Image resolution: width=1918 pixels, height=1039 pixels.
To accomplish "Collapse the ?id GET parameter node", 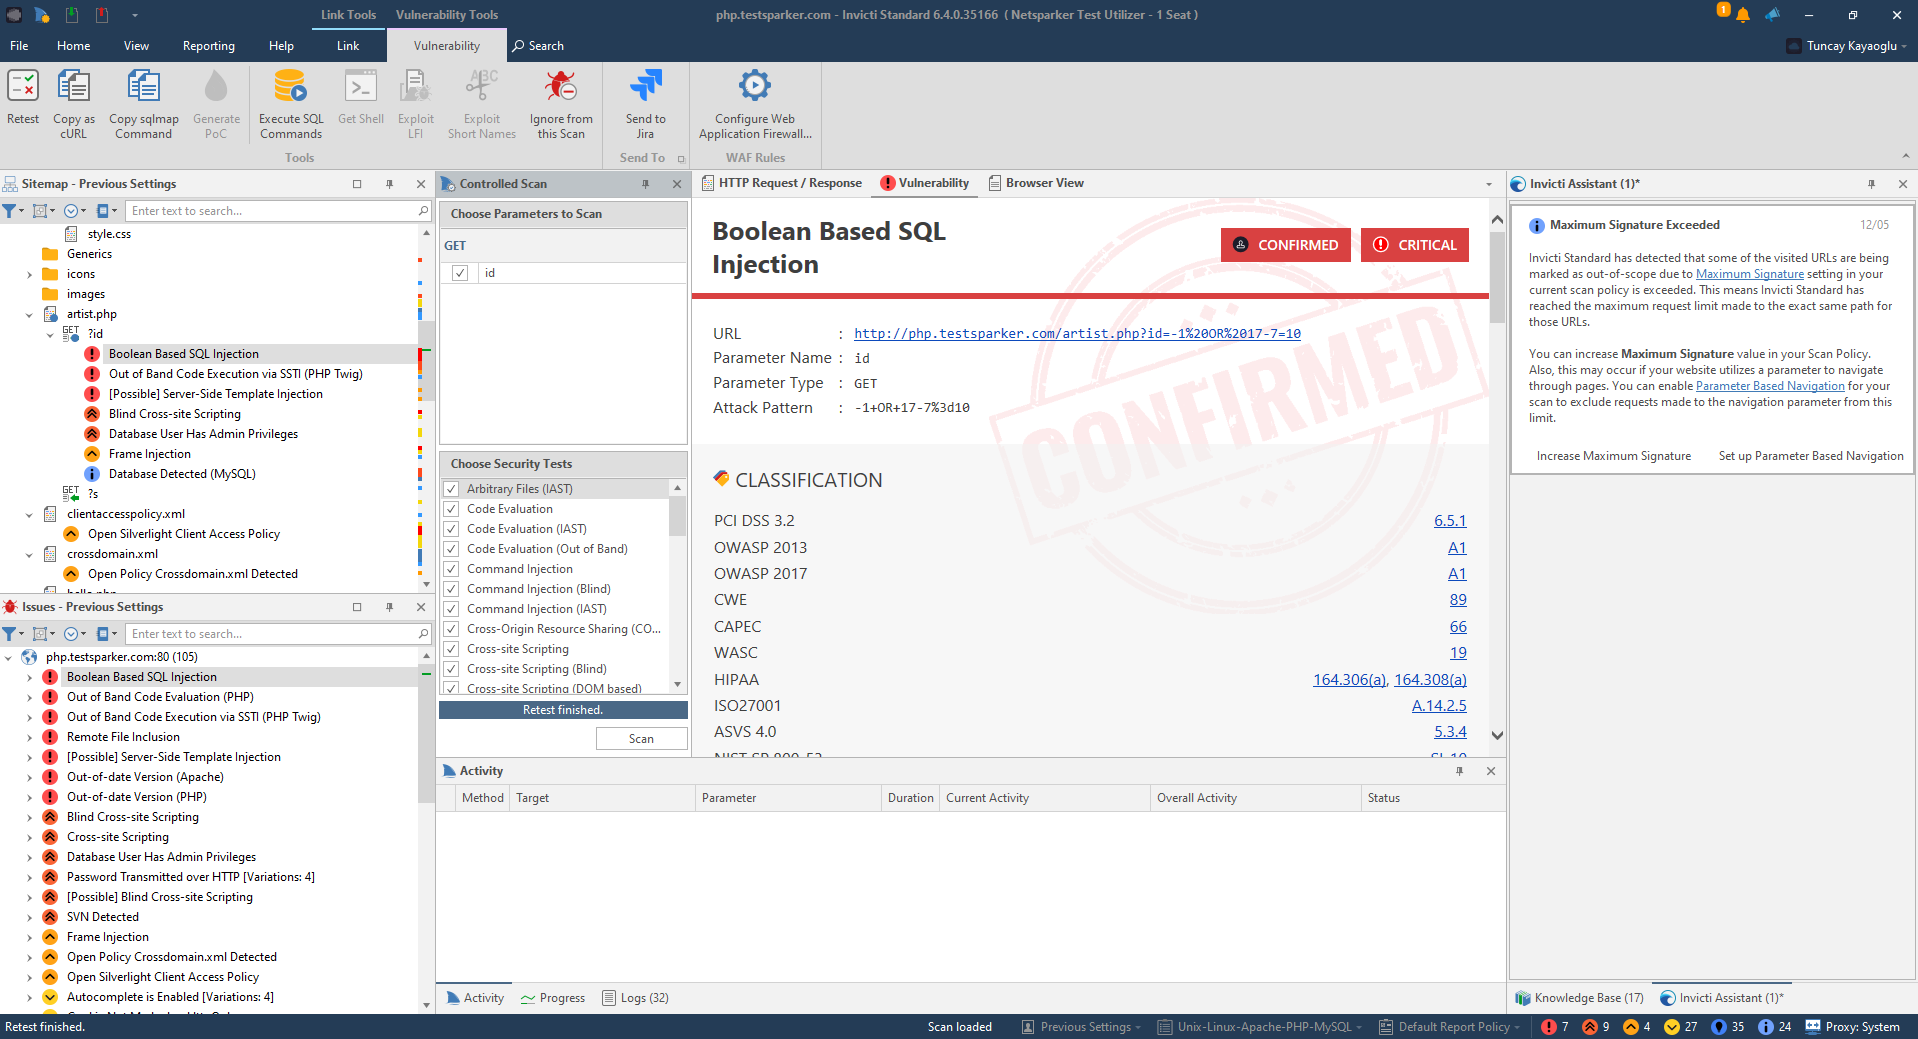I will tap(50, 335).
